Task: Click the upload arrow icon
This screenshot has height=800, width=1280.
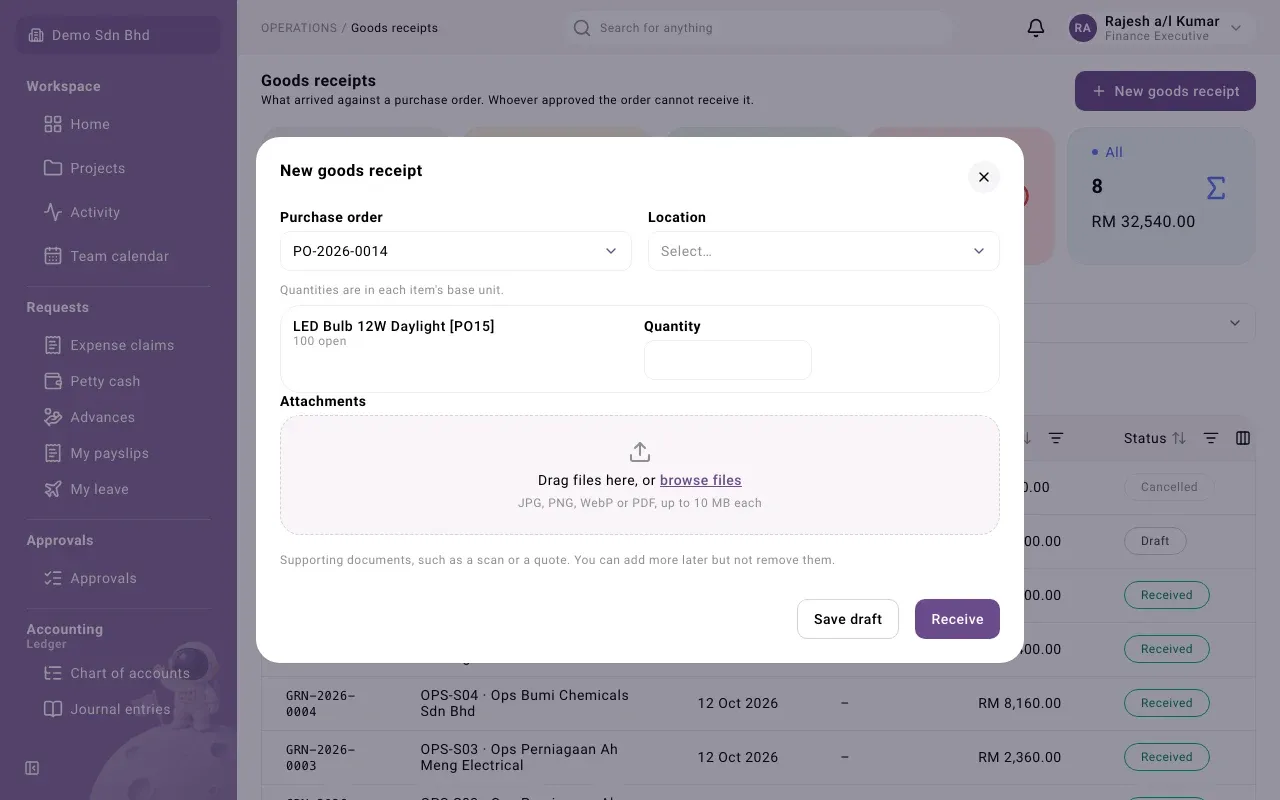Action: (x=640, y=451)
